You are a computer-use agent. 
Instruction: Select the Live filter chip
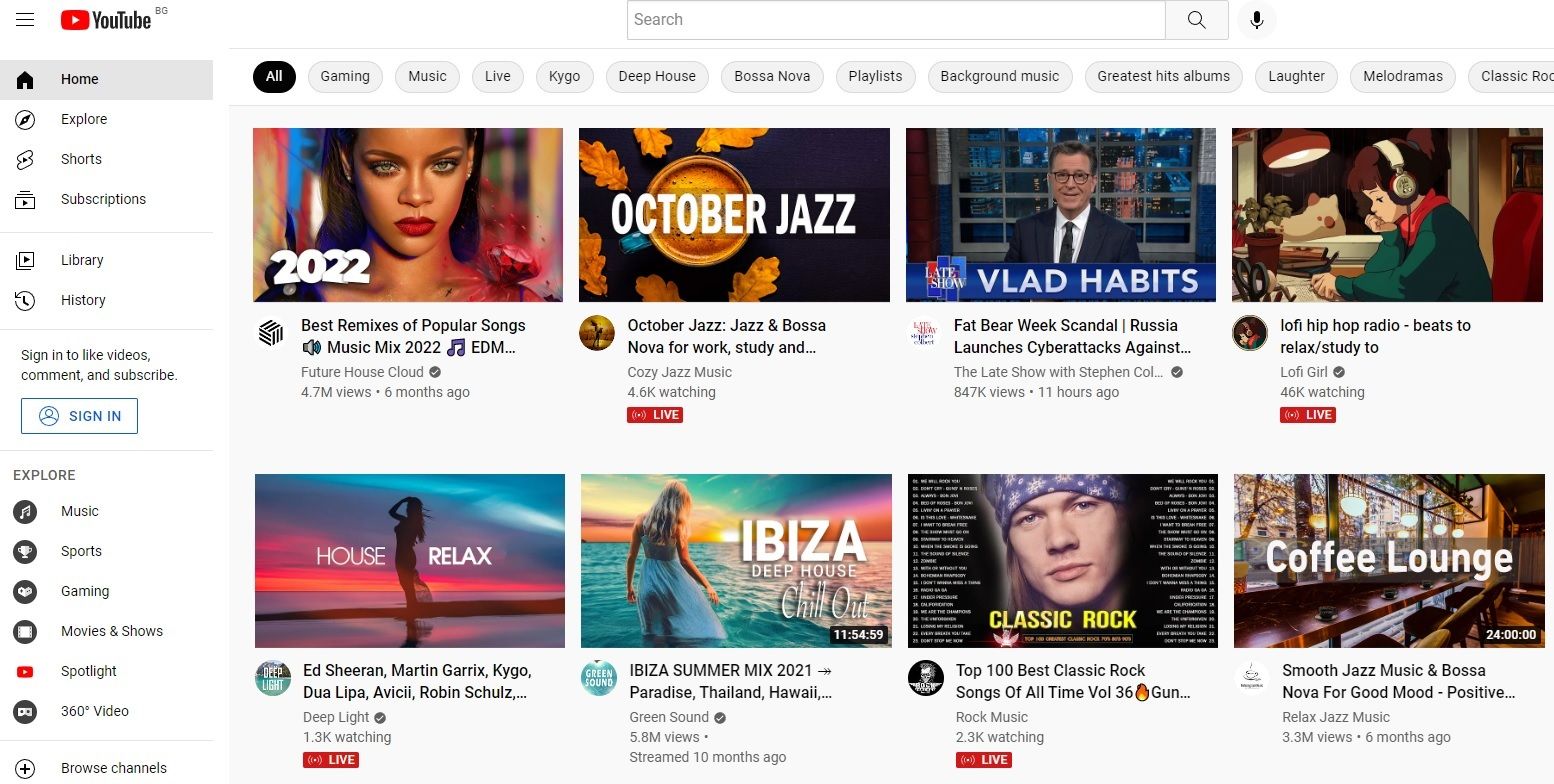(498, 77)
